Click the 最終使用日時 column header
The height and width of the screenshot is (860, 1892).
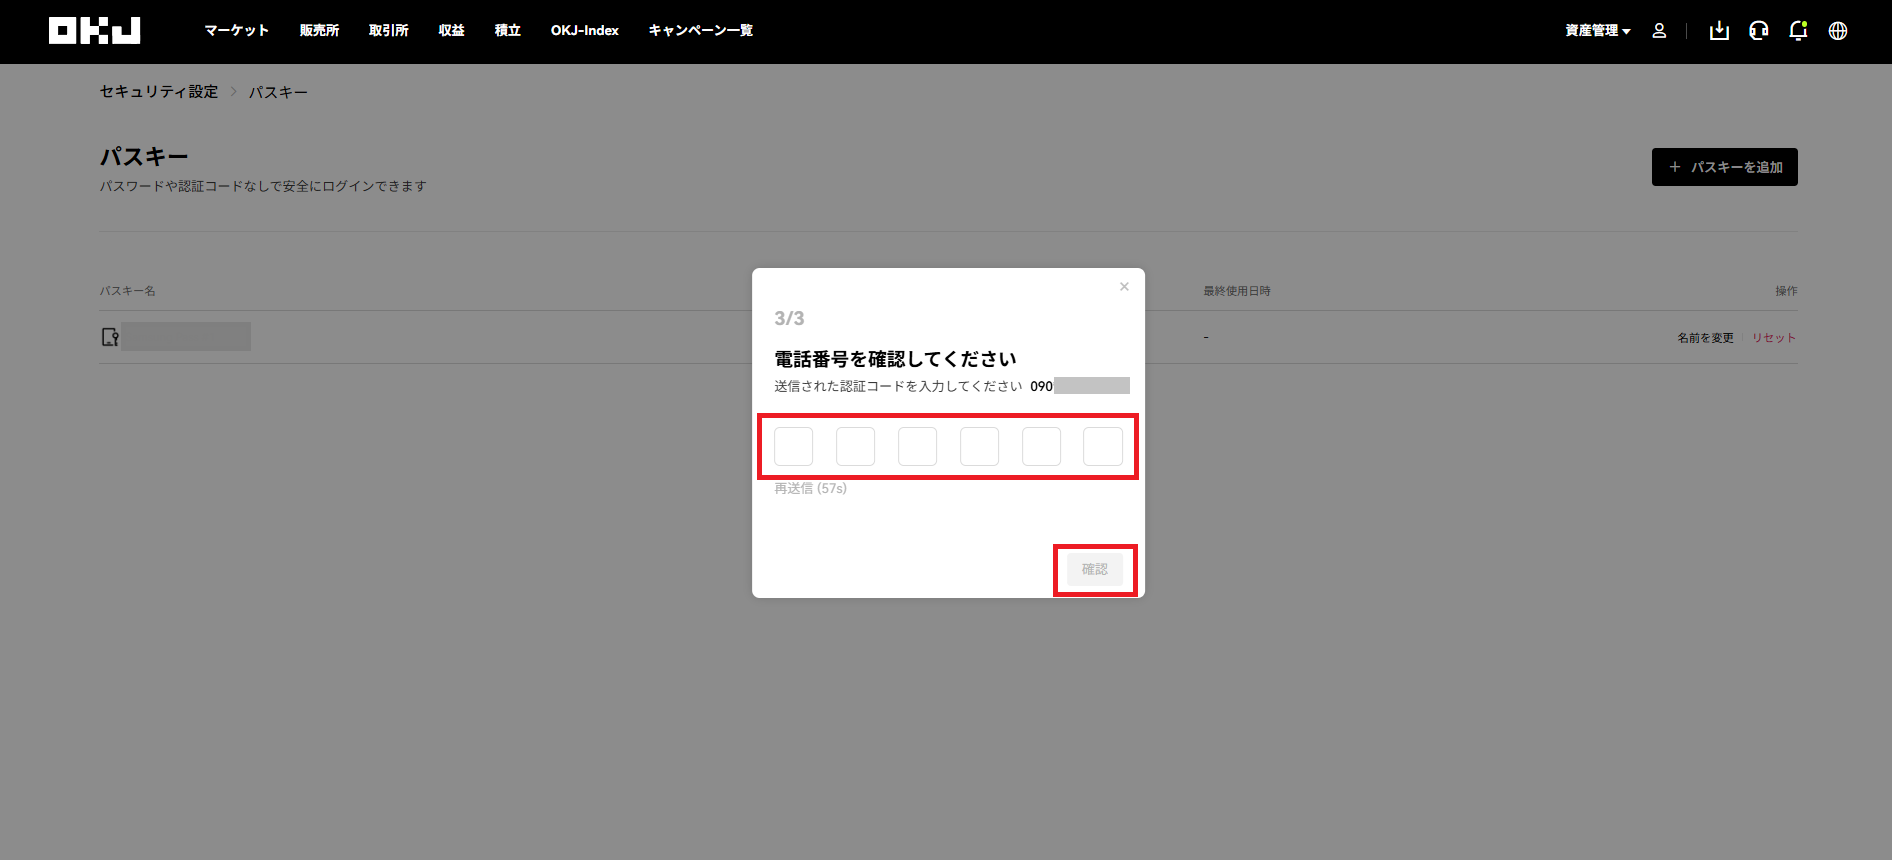pos(1237,291)
